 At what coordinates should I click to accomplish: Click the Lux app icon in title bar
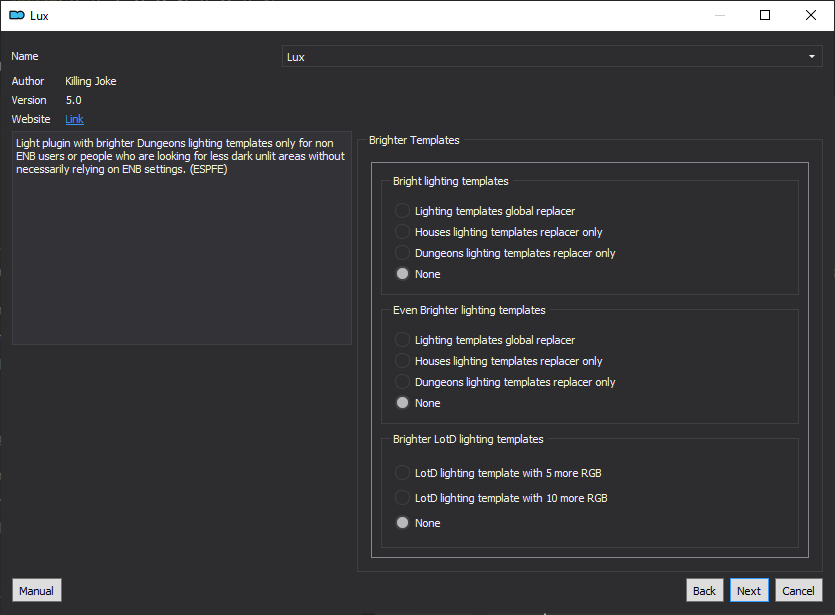17,15
